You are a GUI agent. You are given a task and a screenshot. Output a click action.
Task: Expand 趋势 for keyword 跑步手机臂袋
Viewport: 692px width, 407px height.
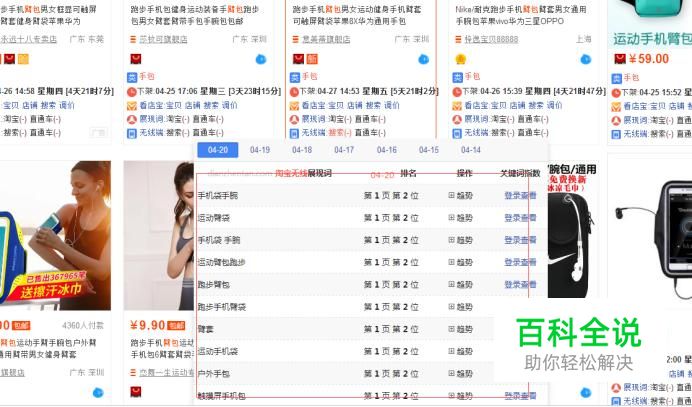click(x=461, y=307)
